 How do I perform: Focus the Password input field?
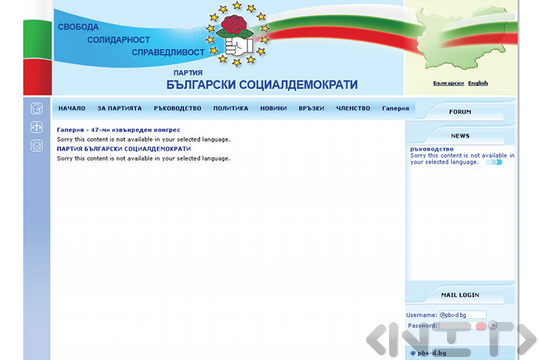click(463, 326)
